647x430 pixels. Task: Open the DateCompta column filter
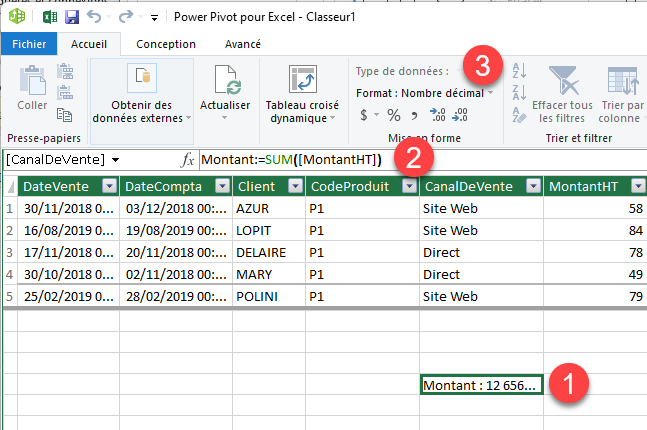(x=222, y=186)
